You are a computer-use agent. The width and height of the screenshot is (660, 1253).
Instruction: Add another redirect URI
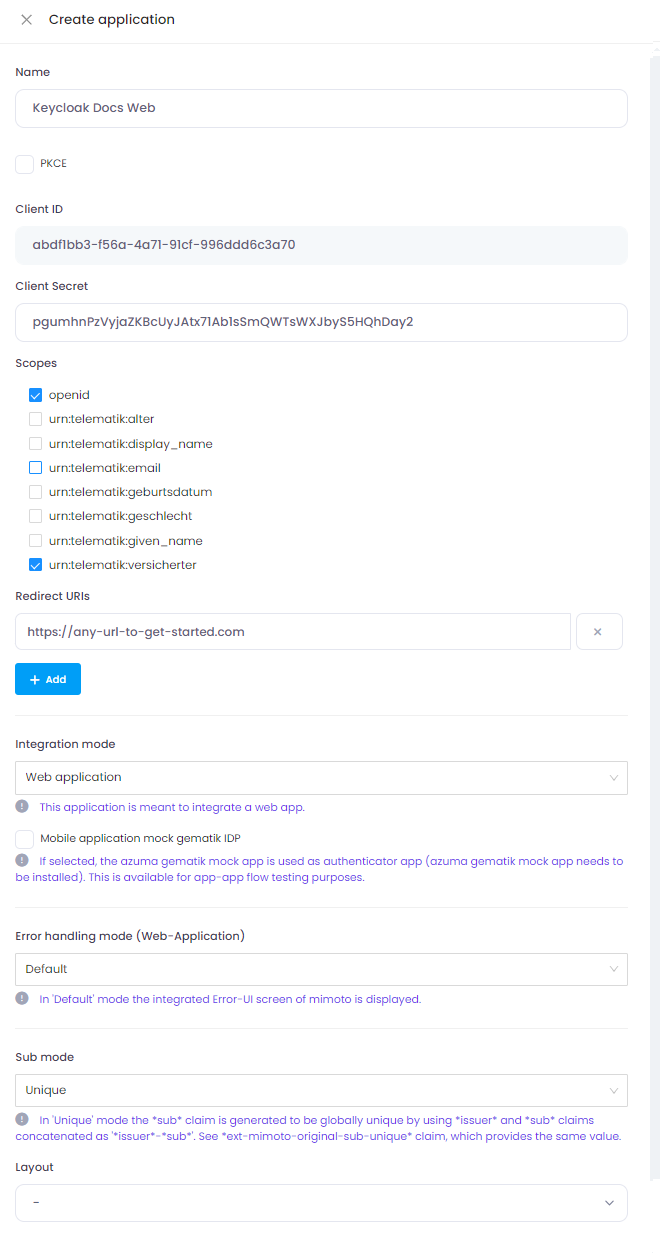(48, 679)
